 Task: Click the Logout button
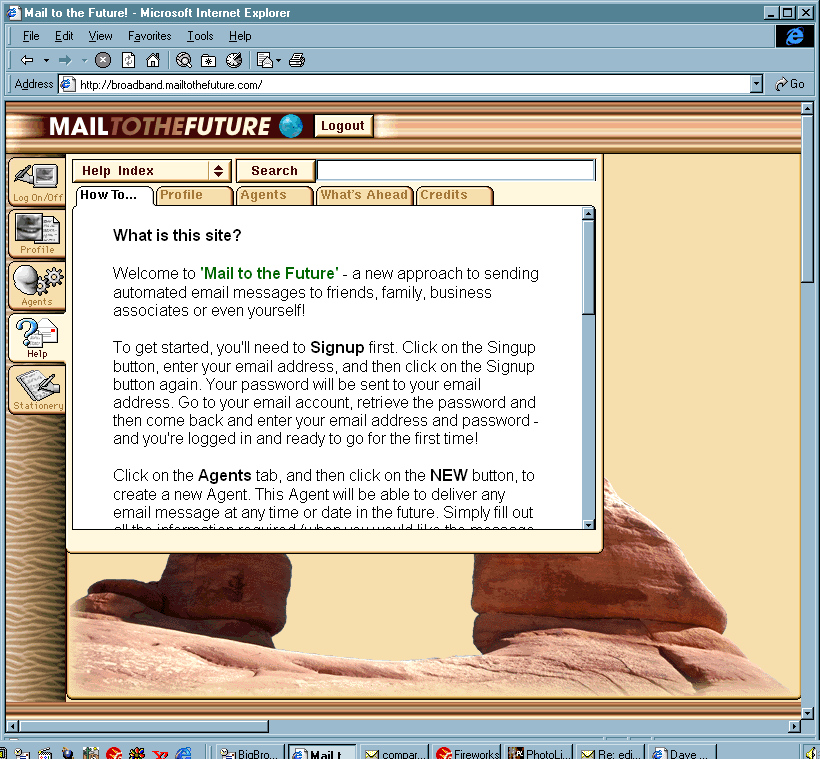pyautogui.click(x=343, y=126)
